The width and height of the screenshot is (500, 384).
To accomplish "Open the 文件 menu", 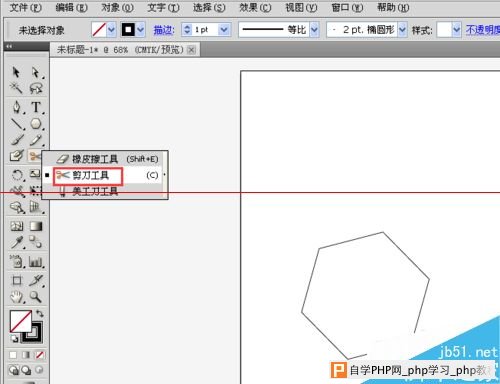I will coord(26,7).
